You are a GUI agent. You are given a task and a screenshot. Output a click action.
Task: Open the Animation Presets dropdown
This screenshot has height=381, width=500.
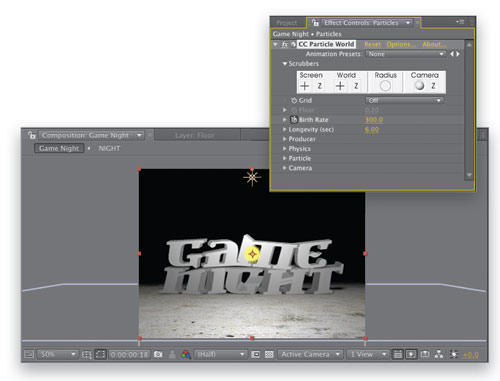click(406, 54)
